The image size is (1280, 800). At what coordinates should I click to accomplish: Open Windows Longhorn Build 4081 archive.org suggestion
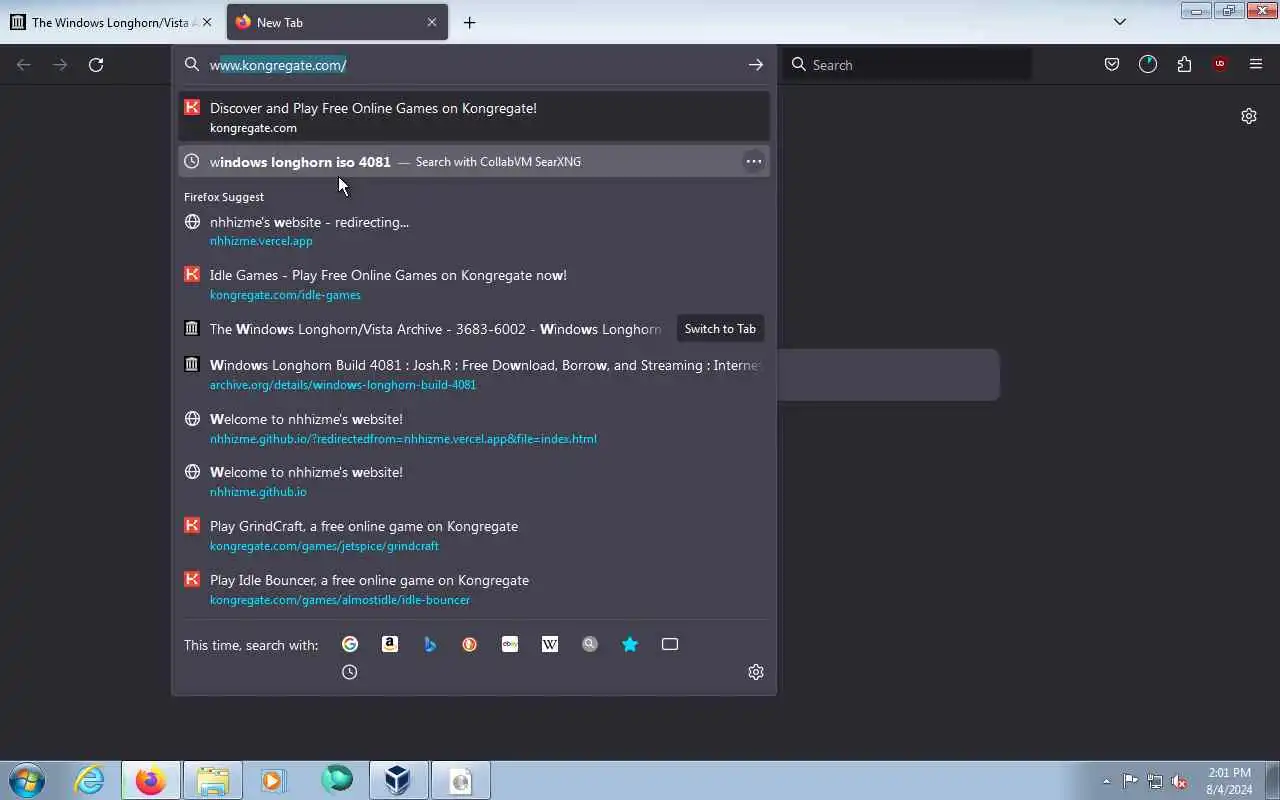(x=474, y=374)
